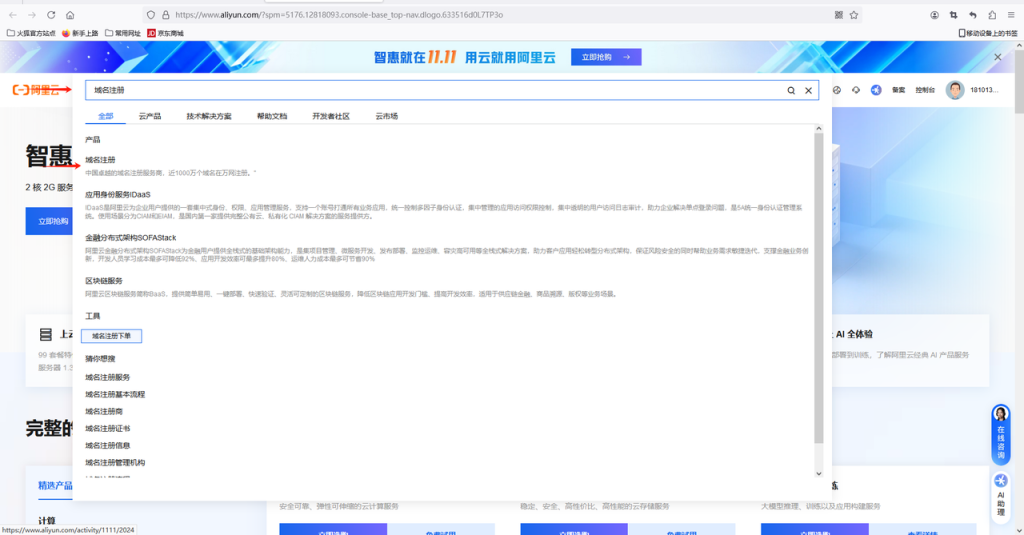Click the blue 立即抢购 button on the hero

[x=50, y=221]
